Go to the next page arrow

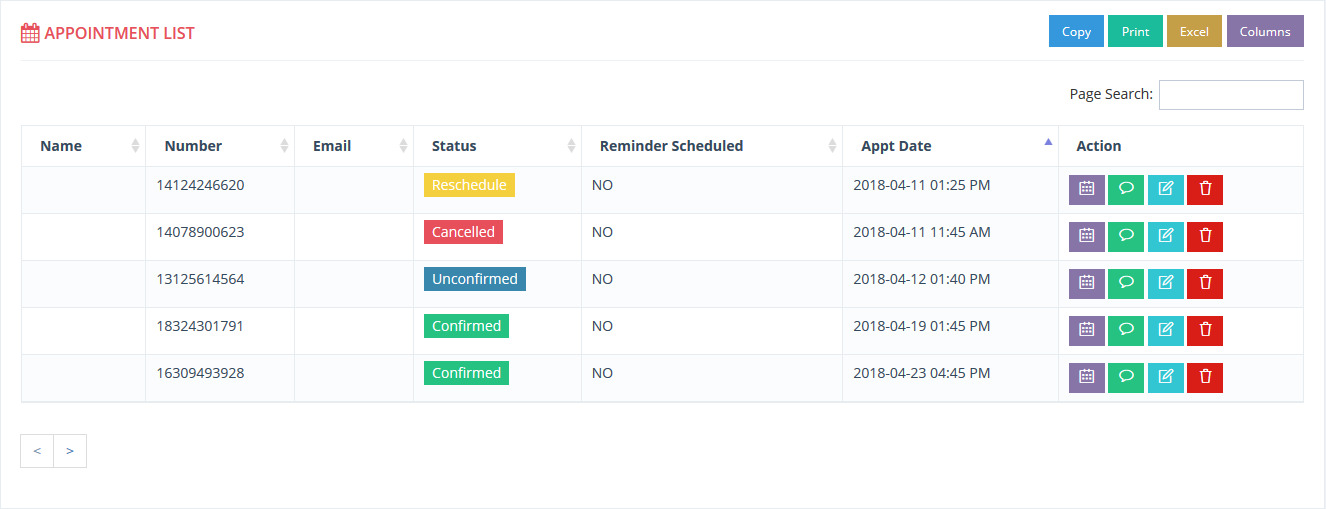(70, 451)
